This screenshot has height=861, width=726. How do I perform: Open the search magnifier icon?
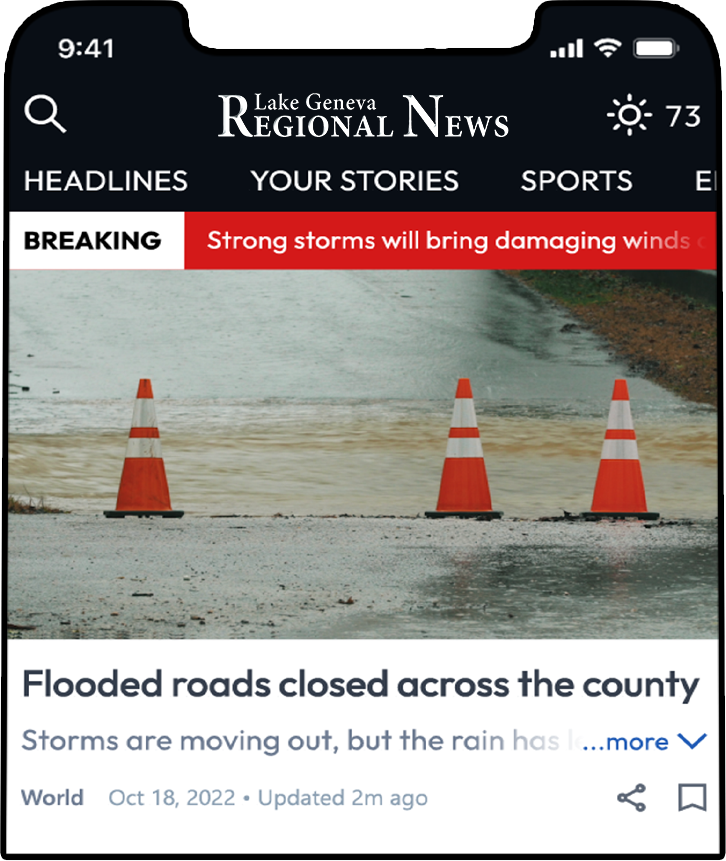point(45,114)
